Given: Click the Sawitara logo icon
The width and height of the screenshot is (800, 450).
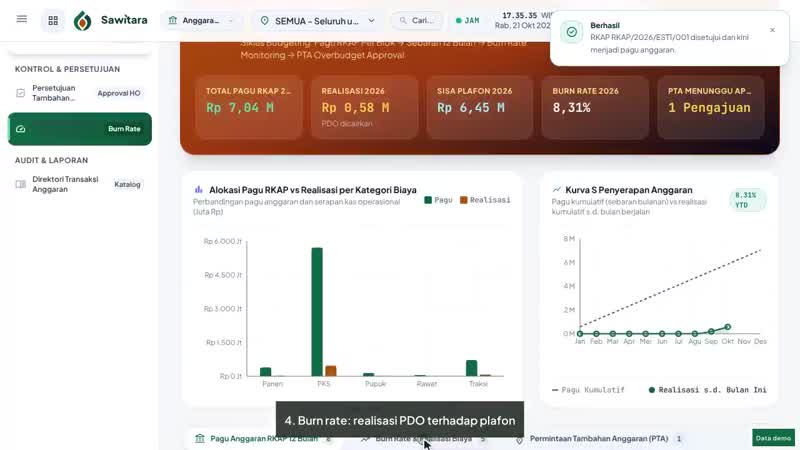Looking at the screenshot, I should click(83, 20).
